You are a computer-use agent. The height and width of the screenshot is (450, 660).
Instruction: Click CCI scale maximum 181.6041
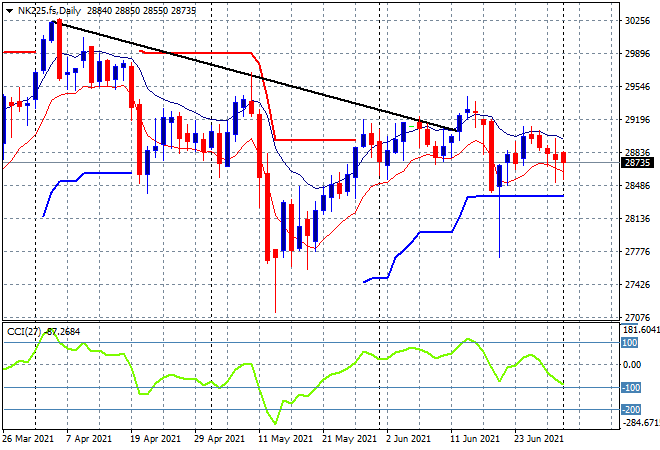tap(641, 330)
